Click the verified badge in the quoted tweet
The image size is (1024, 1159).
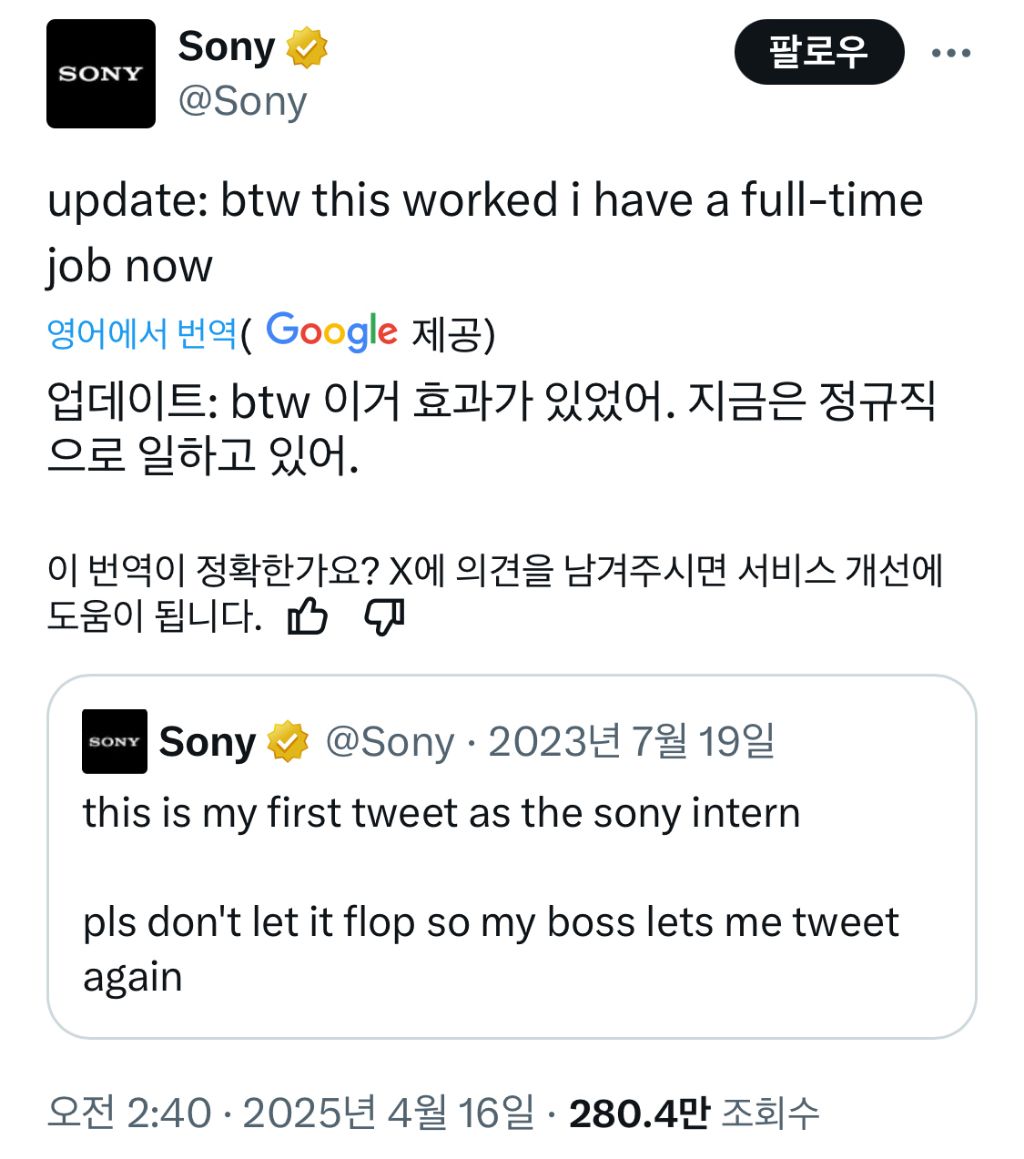pos(288,742)
